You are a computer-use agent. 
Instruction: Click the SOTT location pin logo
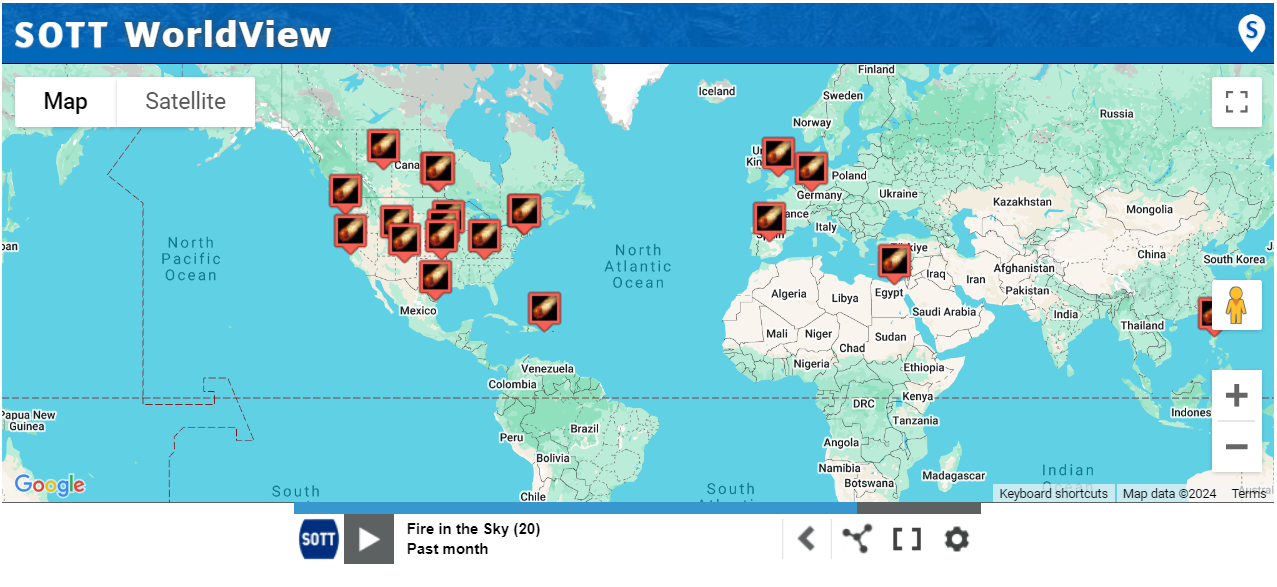1251,32
